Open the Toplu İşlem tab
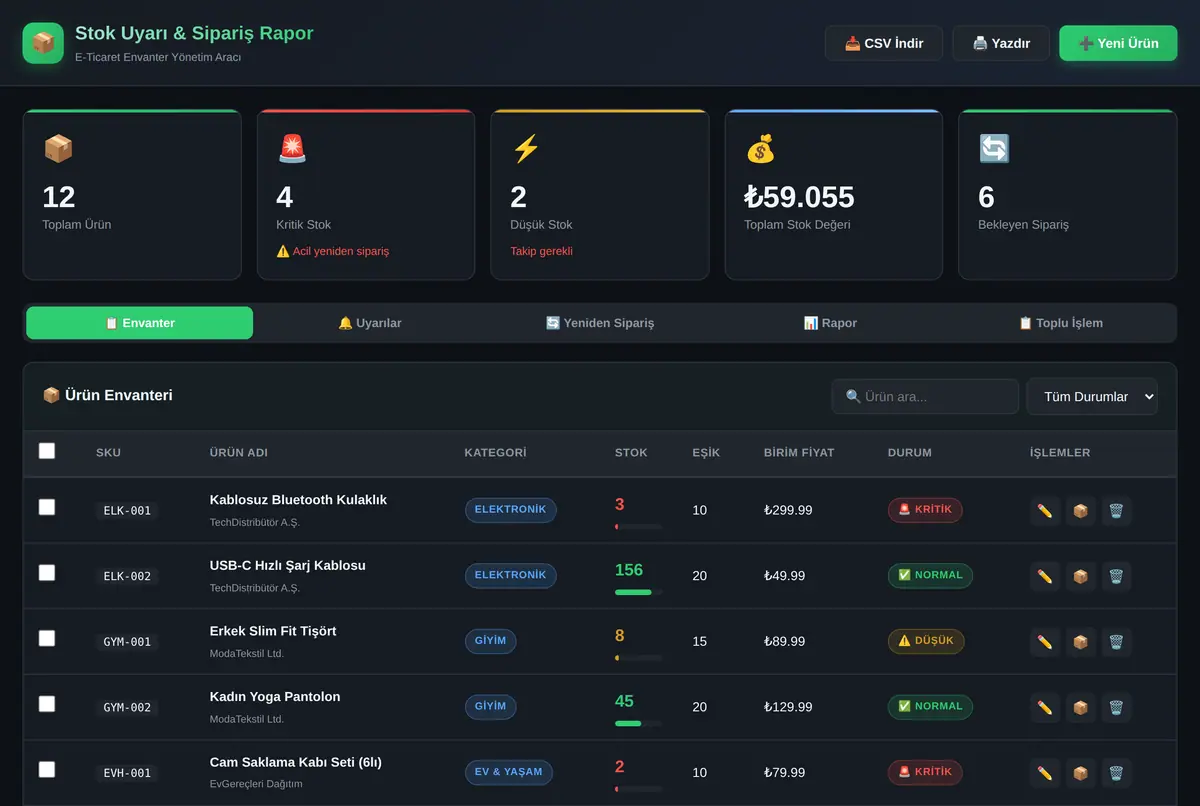This screenshot has width=1200, height=806. pyautogui.click(x=1060, y=323)
